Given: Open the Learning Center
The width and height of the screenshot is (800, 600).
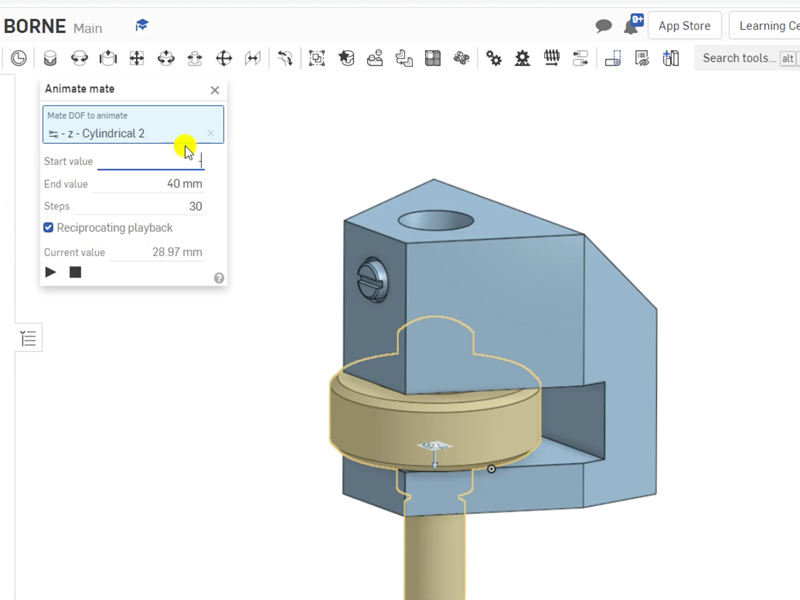Looking at the screenshot, I should click(765, 26).
